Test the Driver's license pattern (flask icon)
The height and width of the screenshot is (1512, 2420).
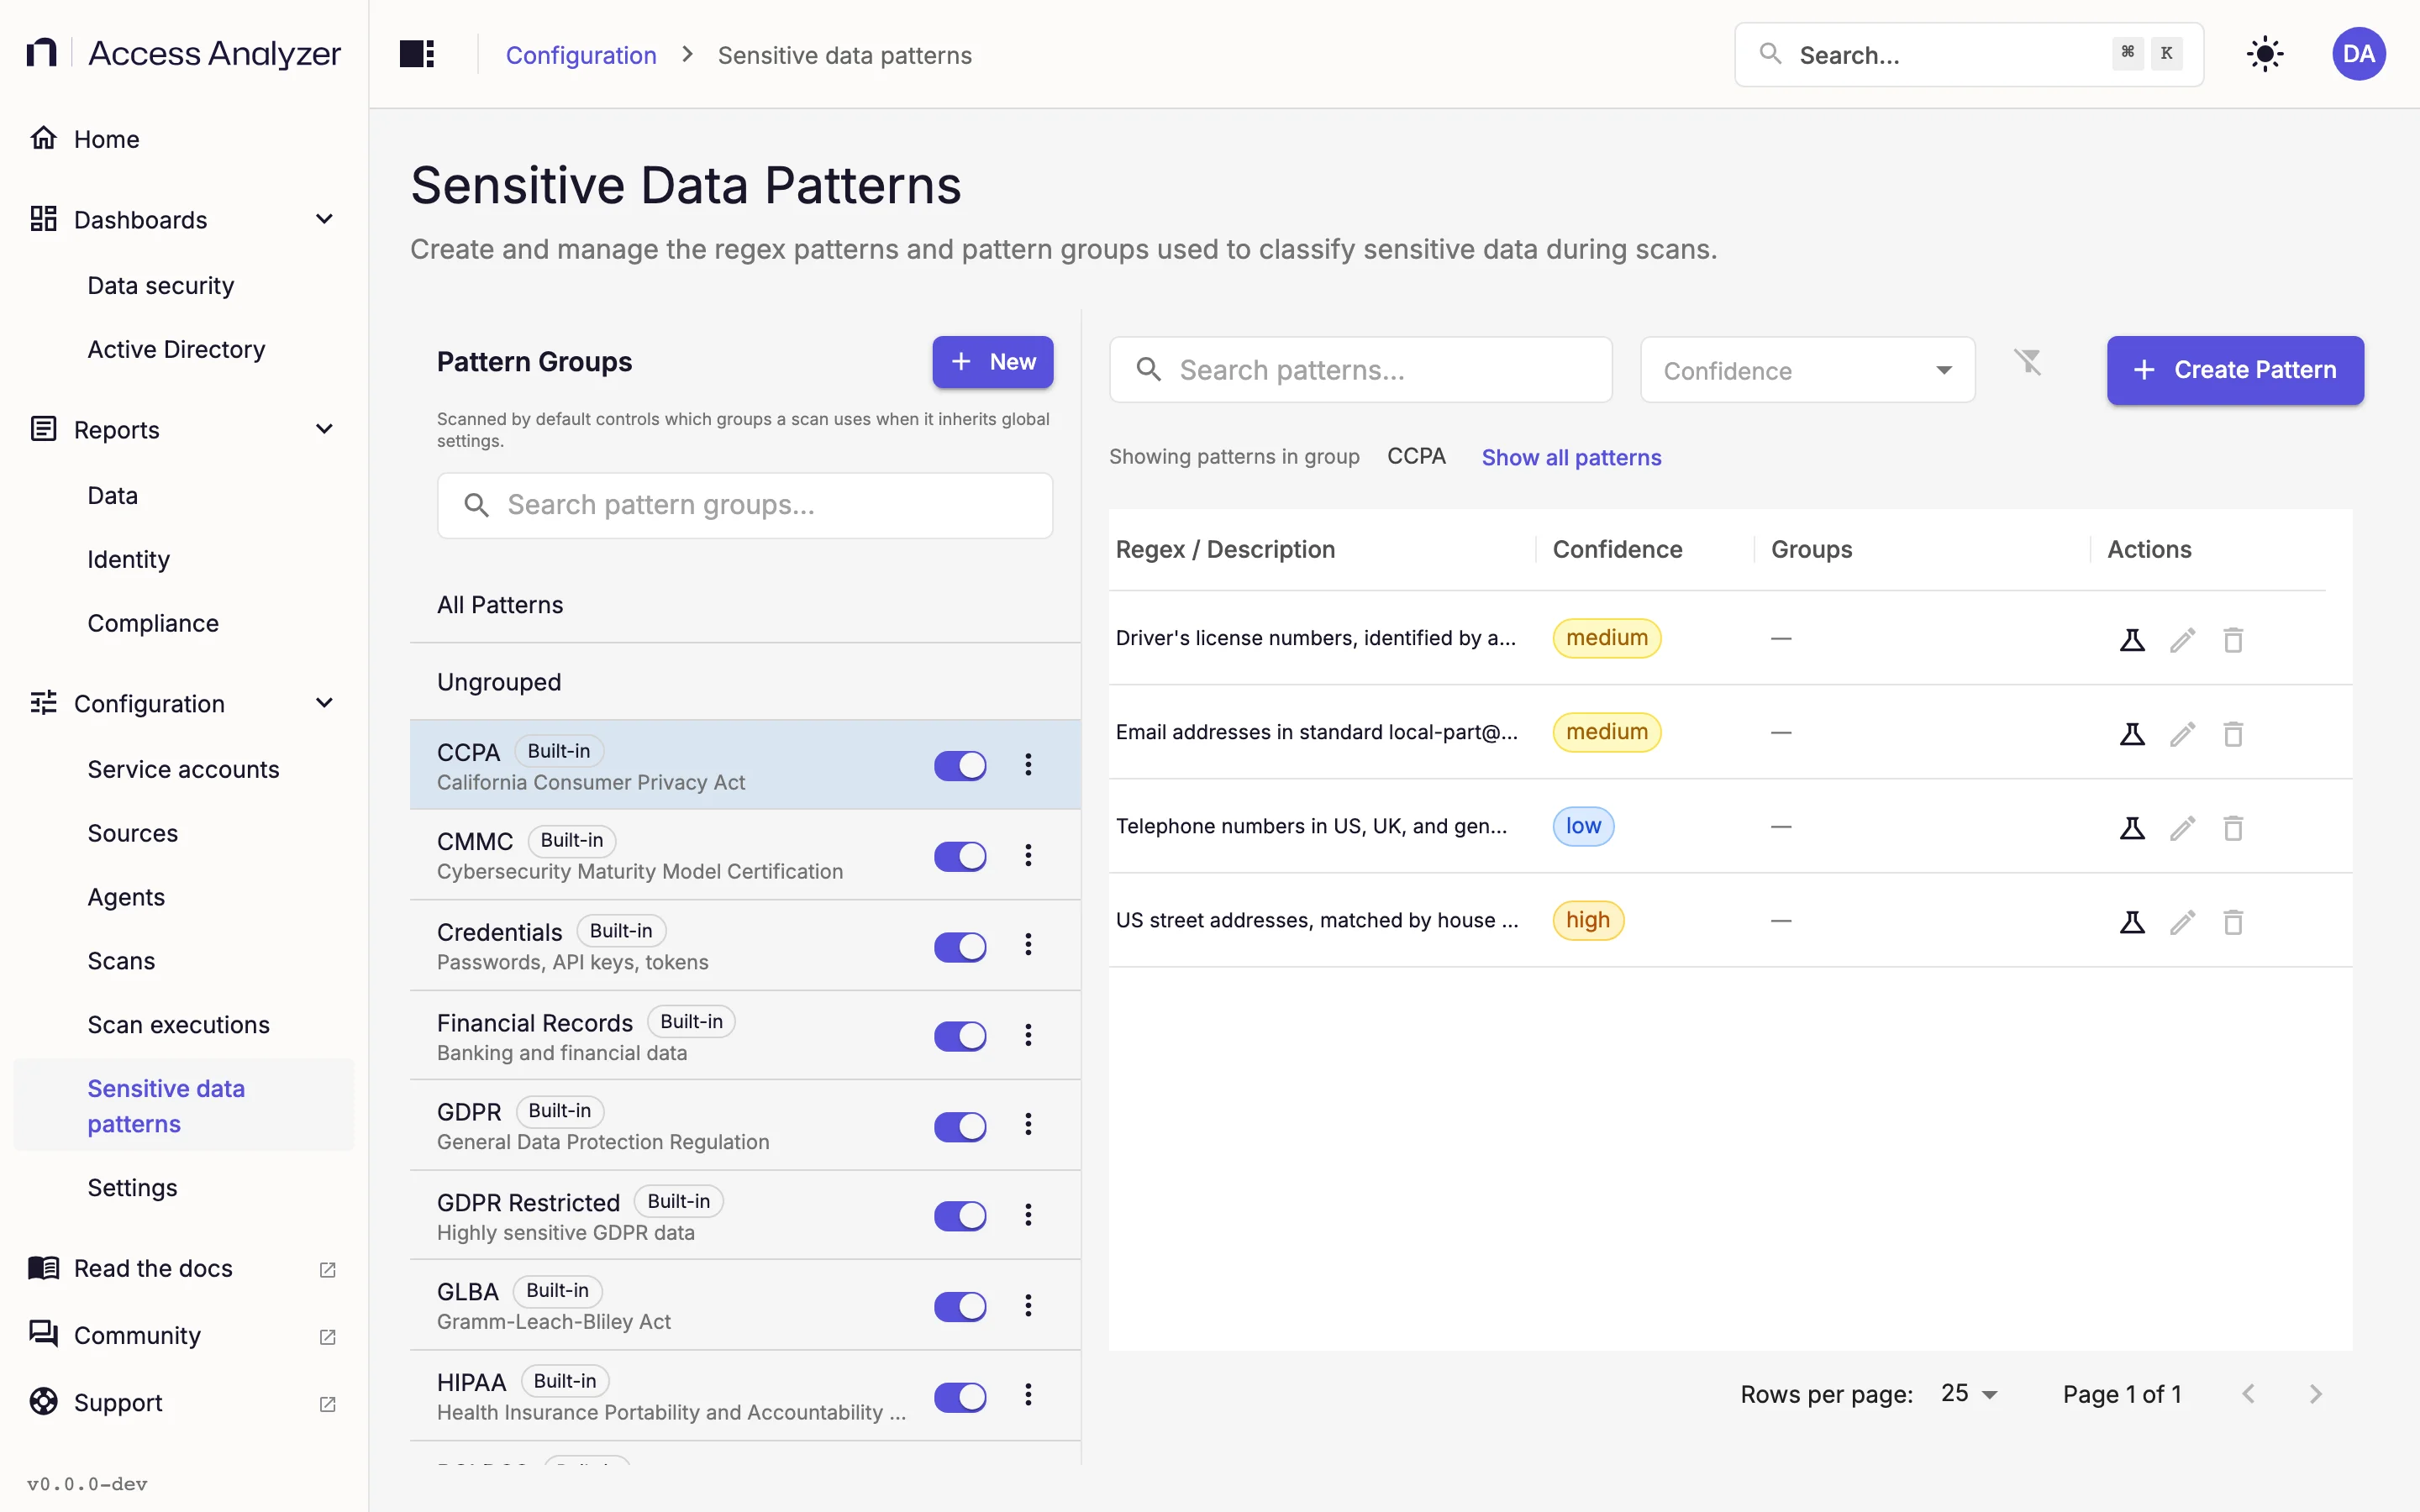(x=2132, y=639)
